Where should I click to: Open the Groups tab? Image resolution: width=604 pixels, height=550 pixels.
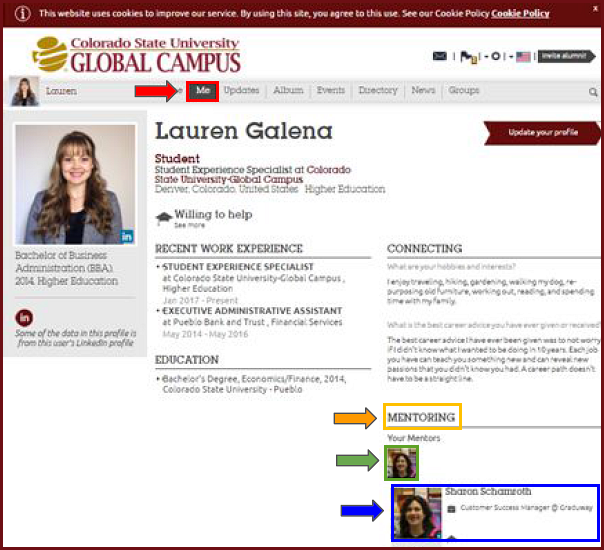point(464,91)
